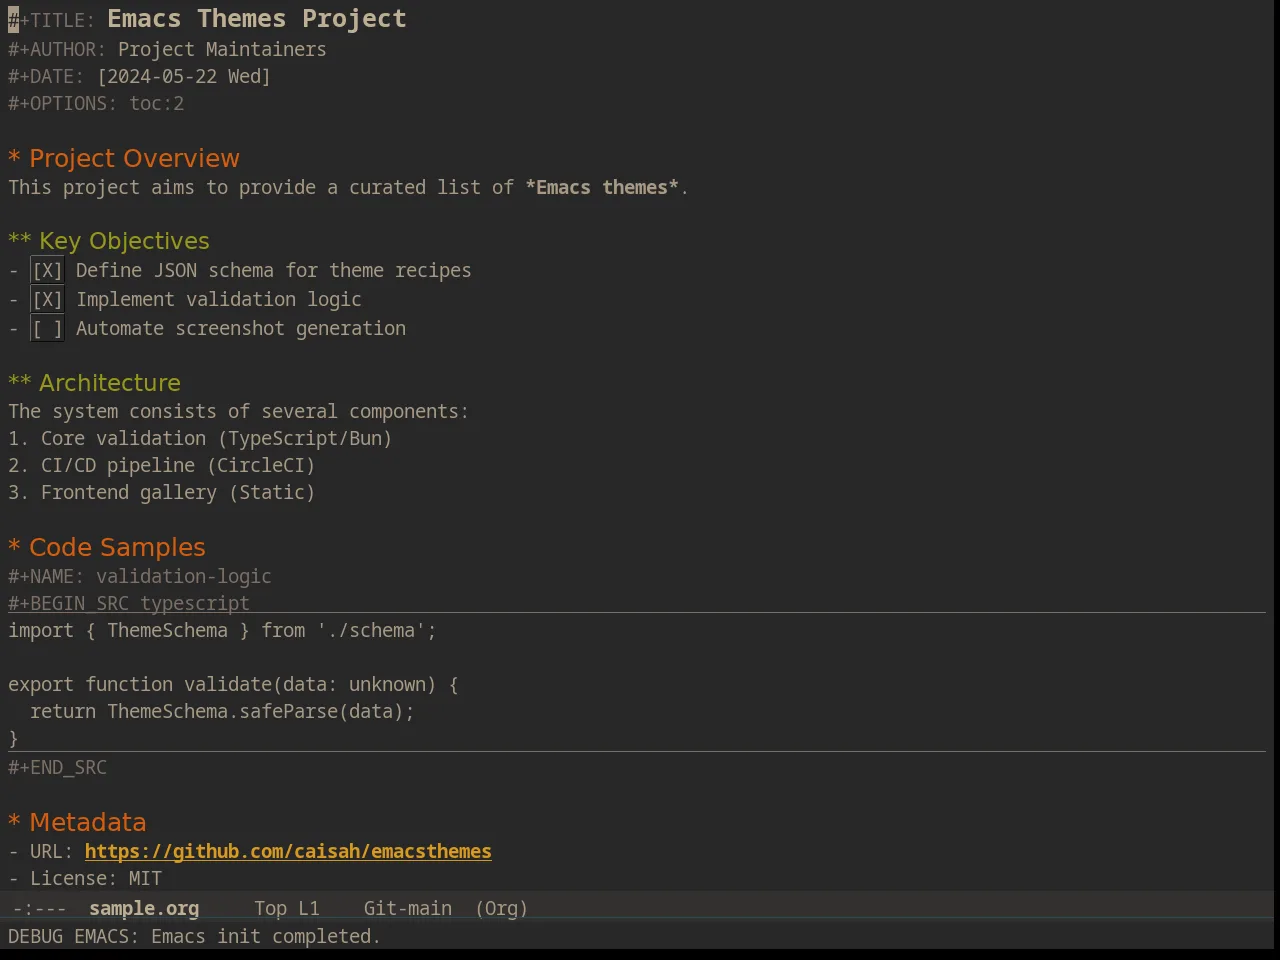Click the toc:2 options value
Image resolution: width=1280 pixels, height=960 pixels.
click(157, 103)
